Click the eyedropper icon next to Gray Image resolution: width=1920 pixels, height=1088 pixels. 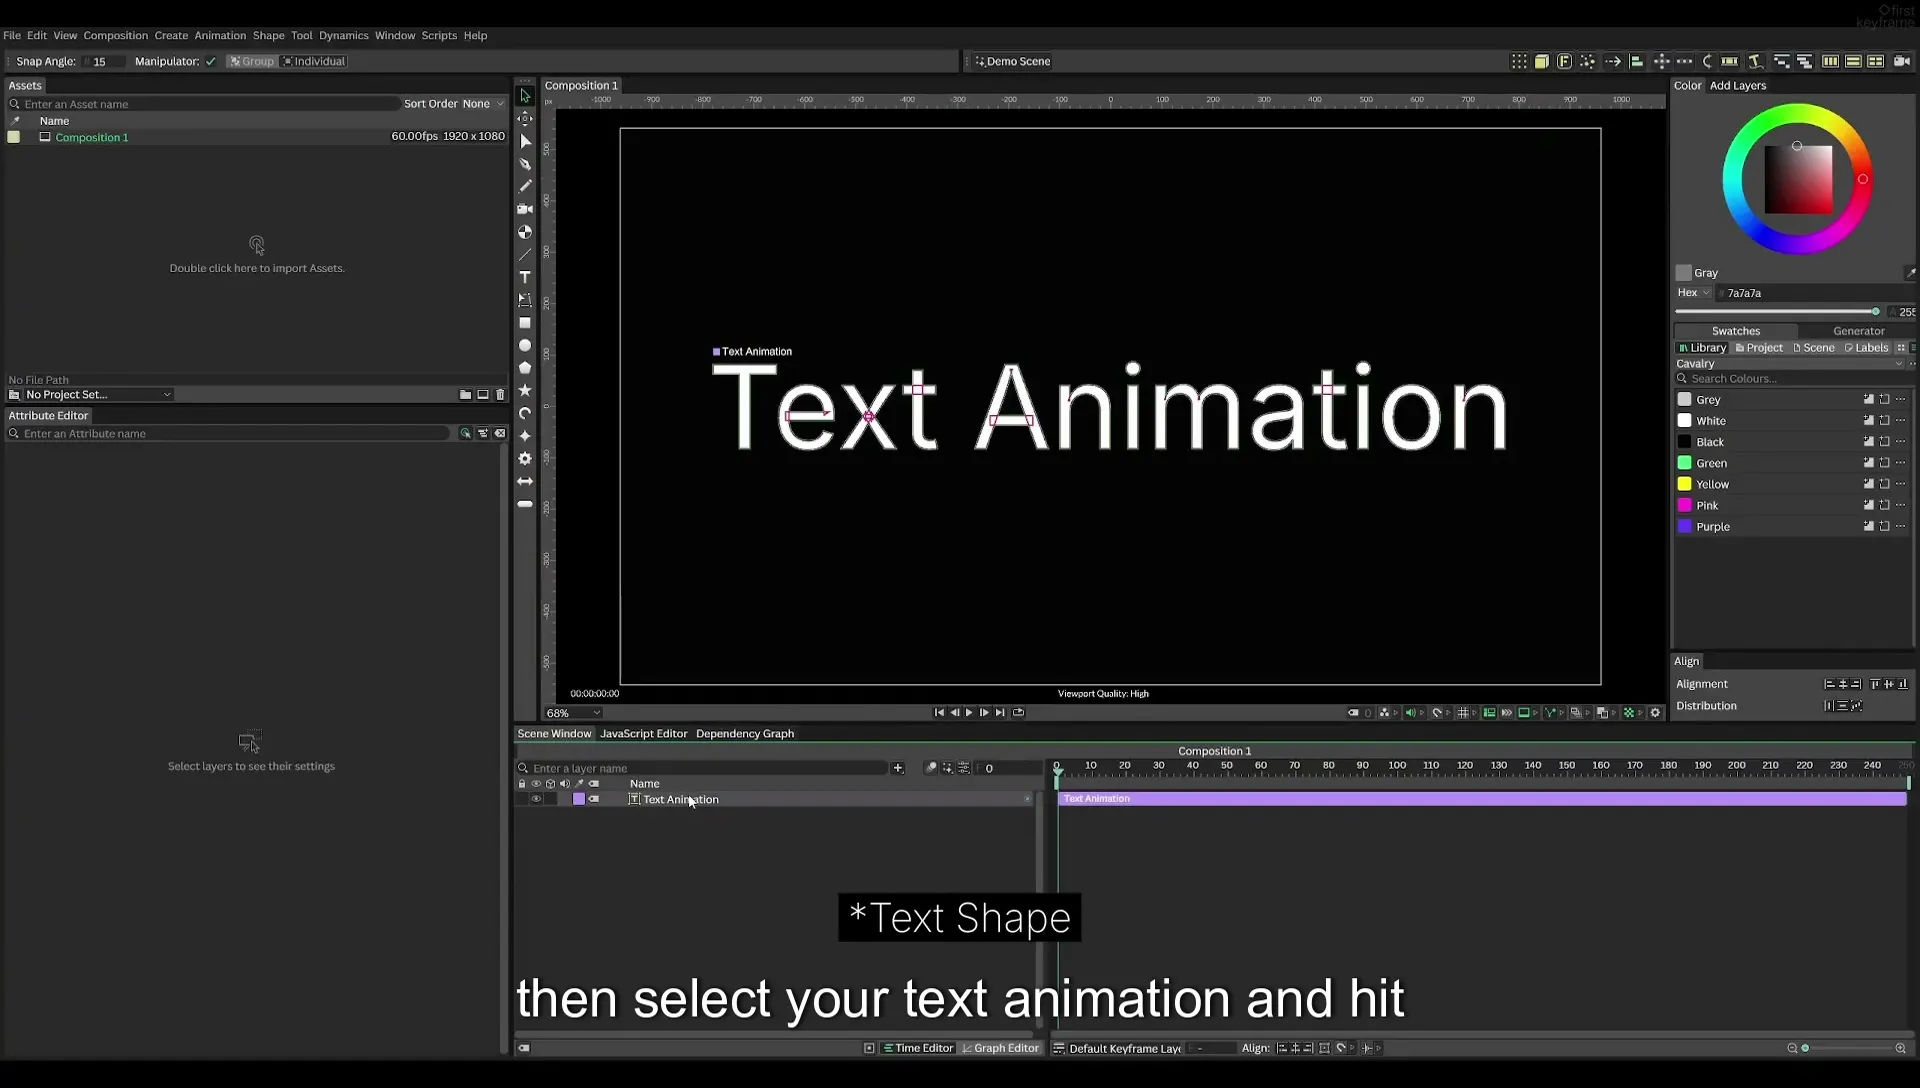click(1910, 273)
